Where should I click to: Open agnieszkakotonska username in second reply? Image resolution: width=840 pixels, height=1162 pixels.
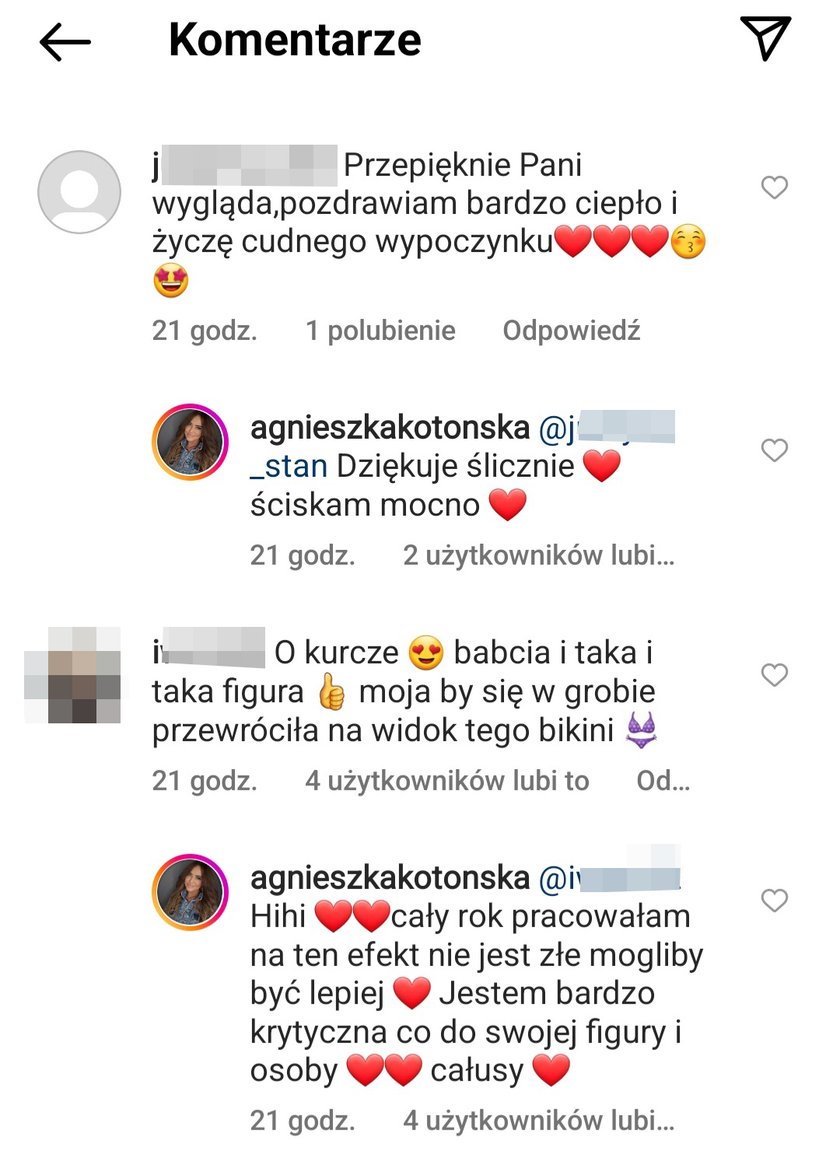390,878
